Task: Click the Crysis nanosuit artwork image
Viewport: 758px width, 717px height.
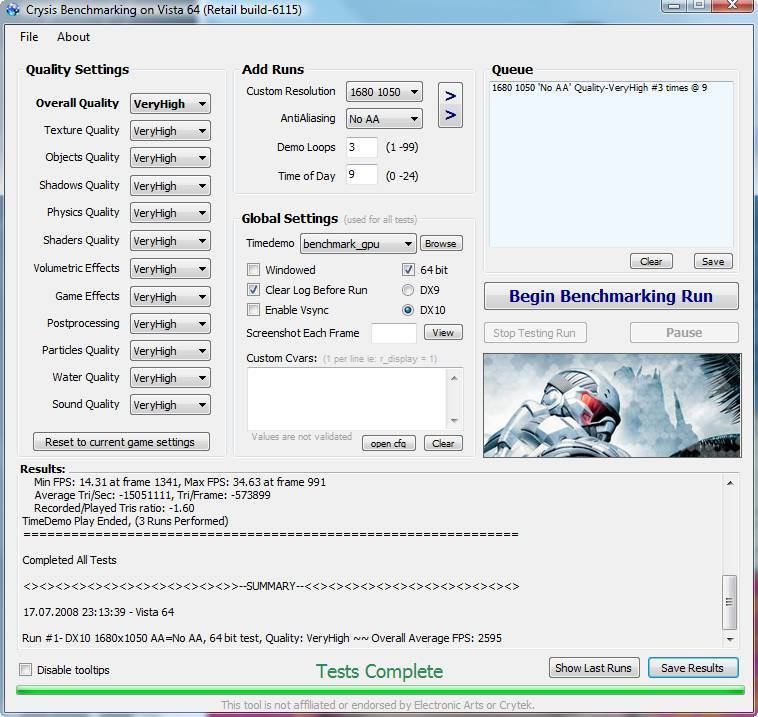Action: click(x=612, y=405)
